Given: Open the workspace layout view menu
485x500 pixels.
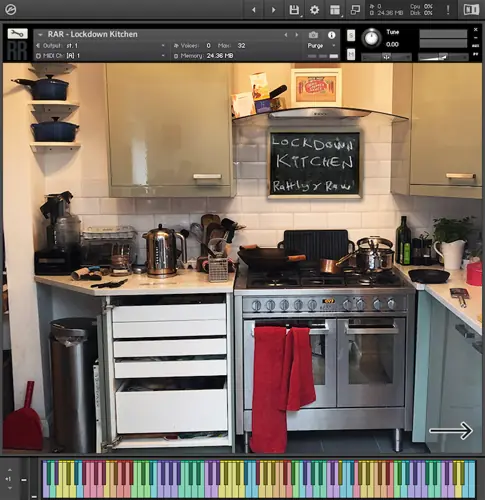Looking at the screenshot, I should pos(335,10).
